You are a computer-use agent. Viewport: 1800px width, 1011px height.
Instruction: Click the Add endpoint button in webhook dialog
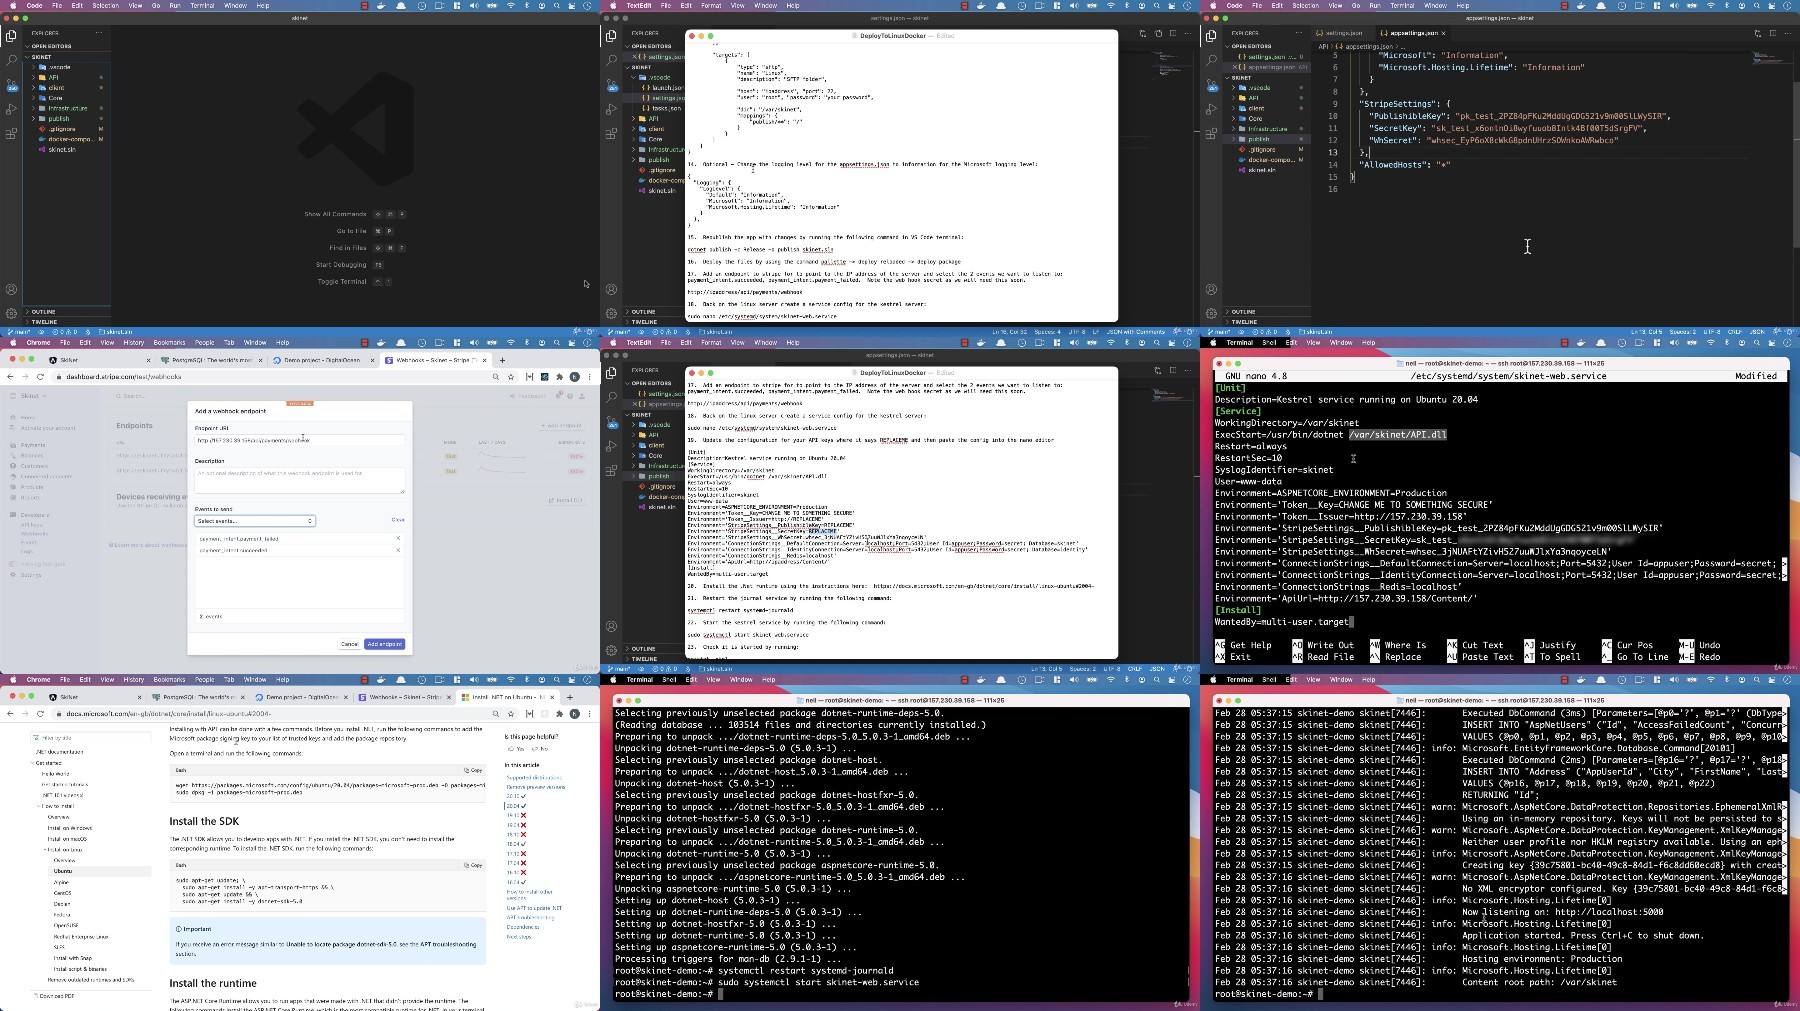coord(385,644)
